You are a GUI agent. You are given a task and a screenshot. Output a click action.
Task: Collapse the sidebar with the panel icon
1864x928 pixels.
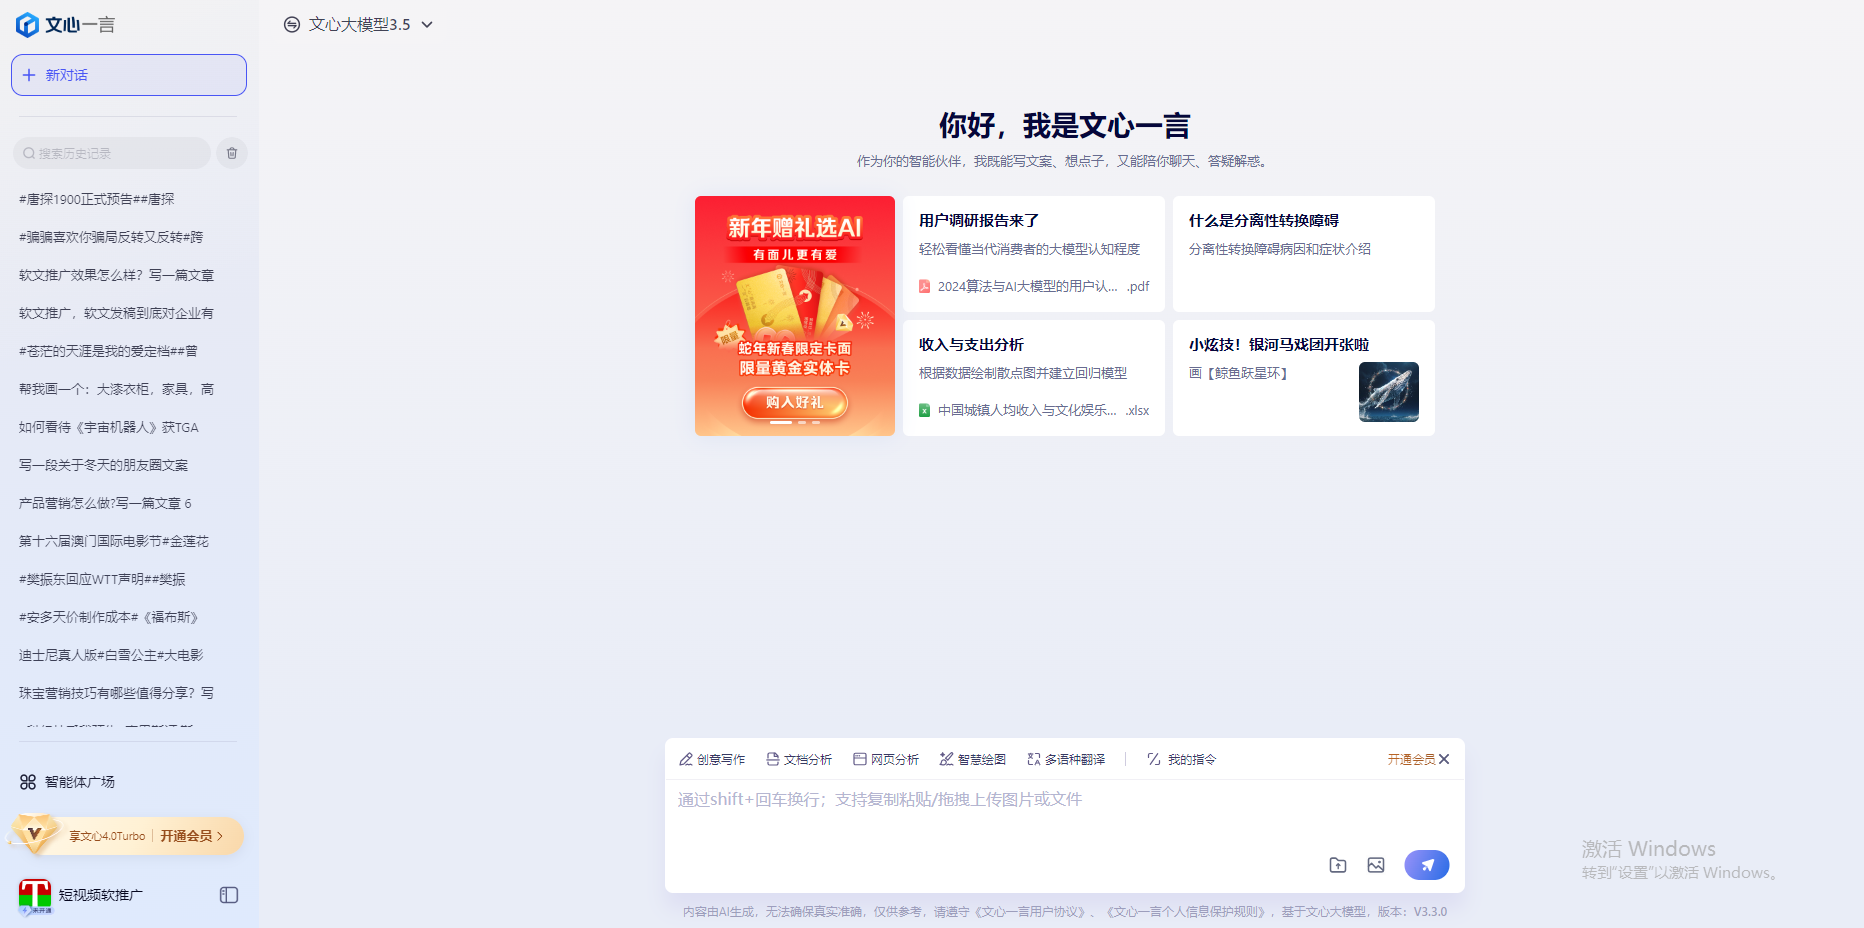point(229,895)
